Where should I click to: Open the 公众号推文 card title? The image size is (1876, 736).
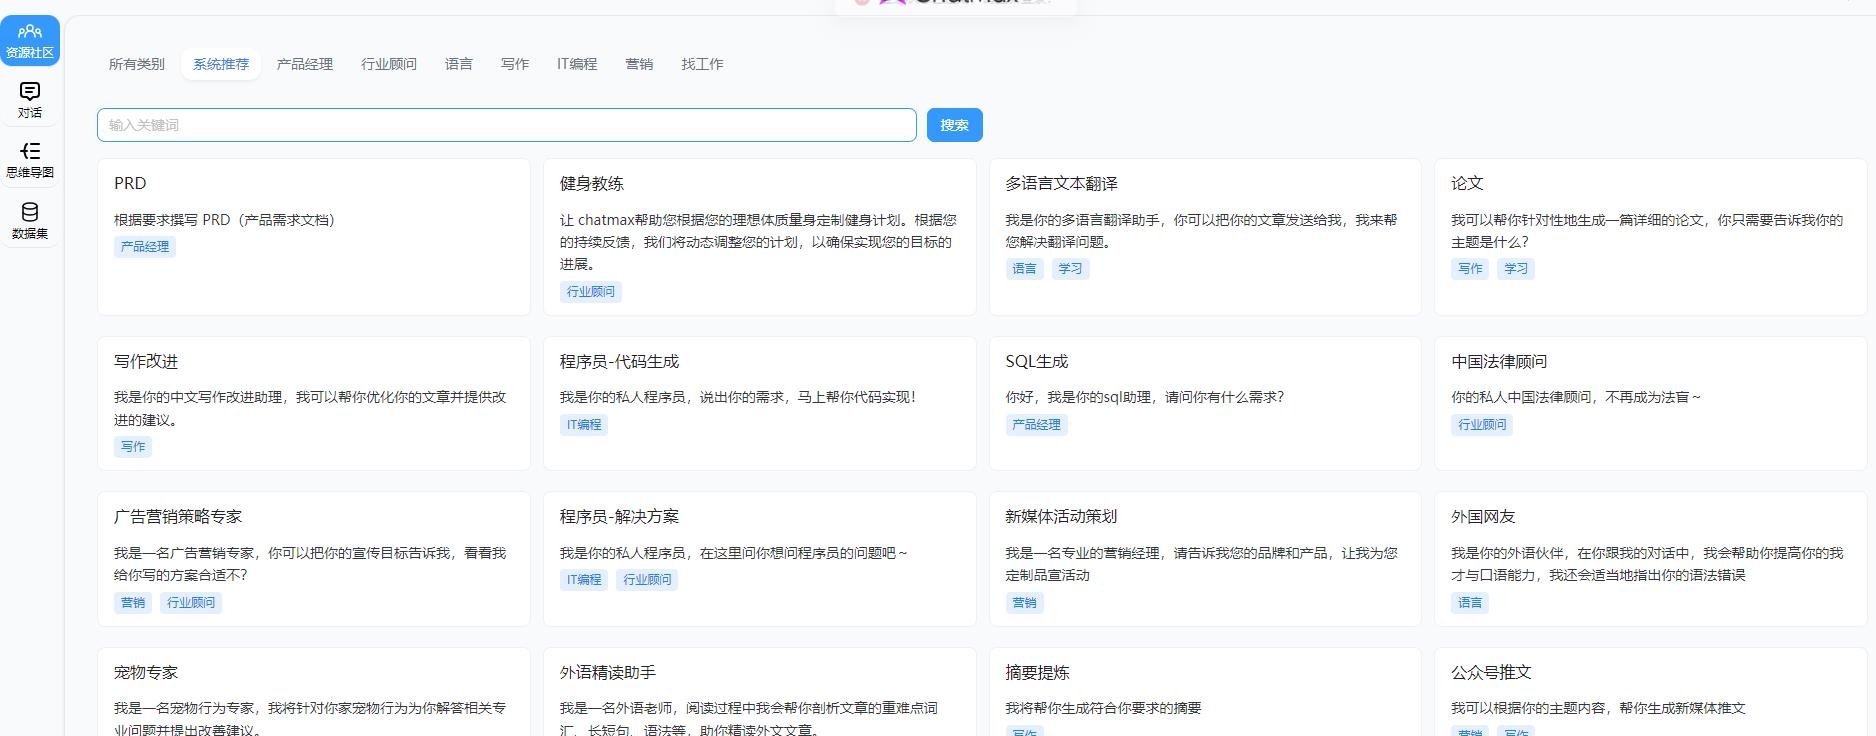1491,672
